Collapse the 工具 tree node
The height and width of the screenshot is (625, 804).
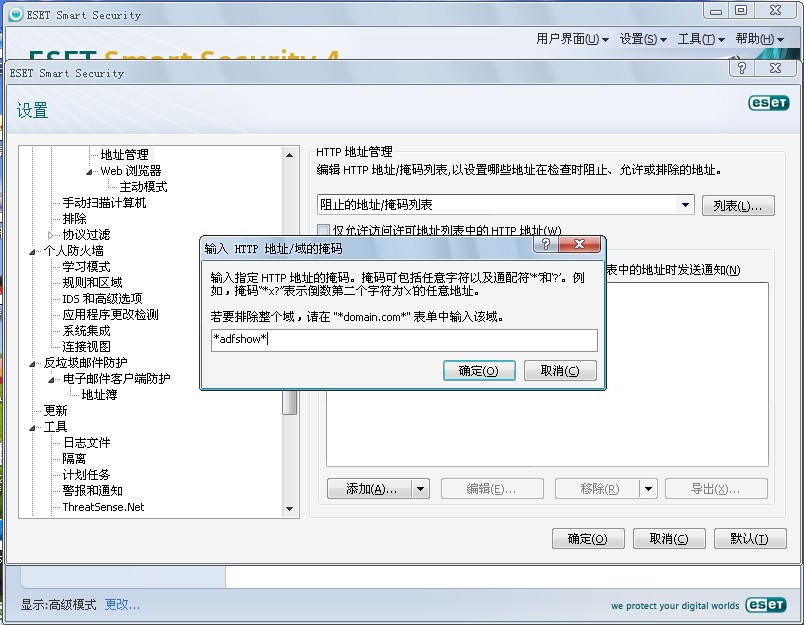click(32, 428)
